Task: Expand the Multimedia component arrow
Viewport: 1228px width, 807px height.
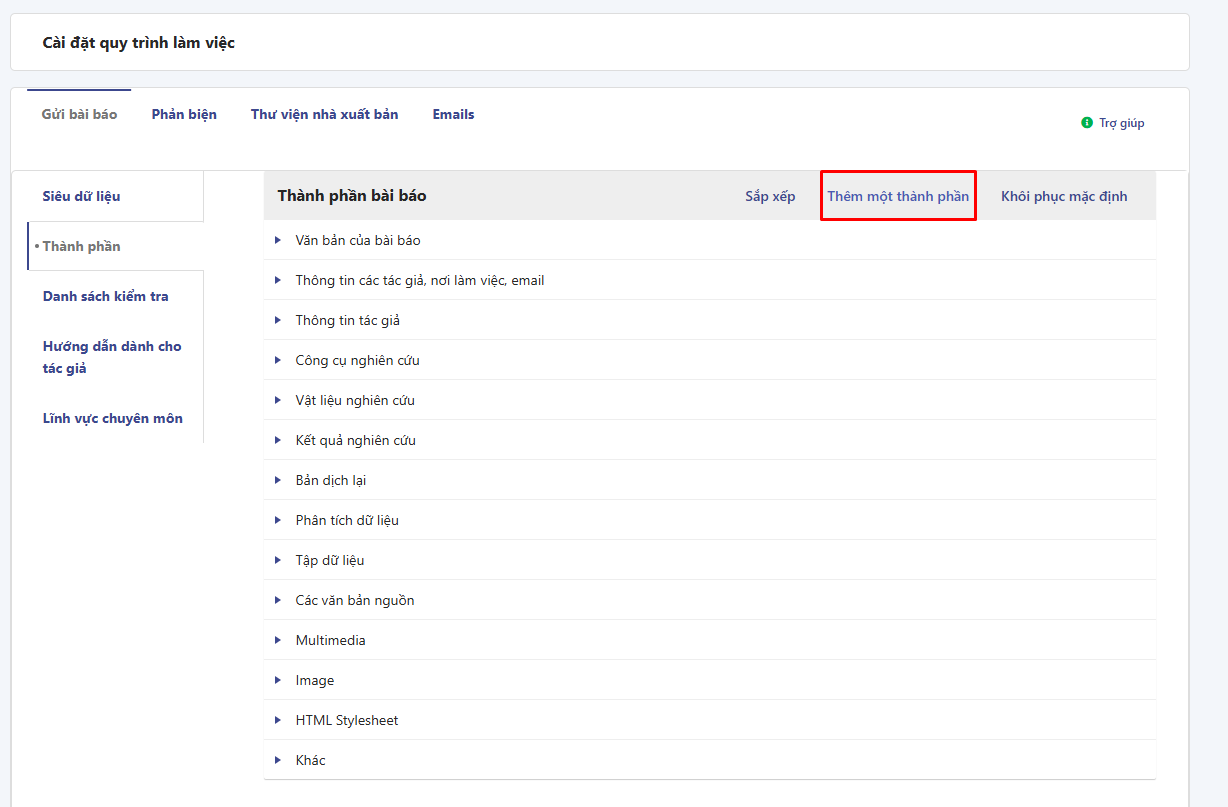Action: pos(278,640)
